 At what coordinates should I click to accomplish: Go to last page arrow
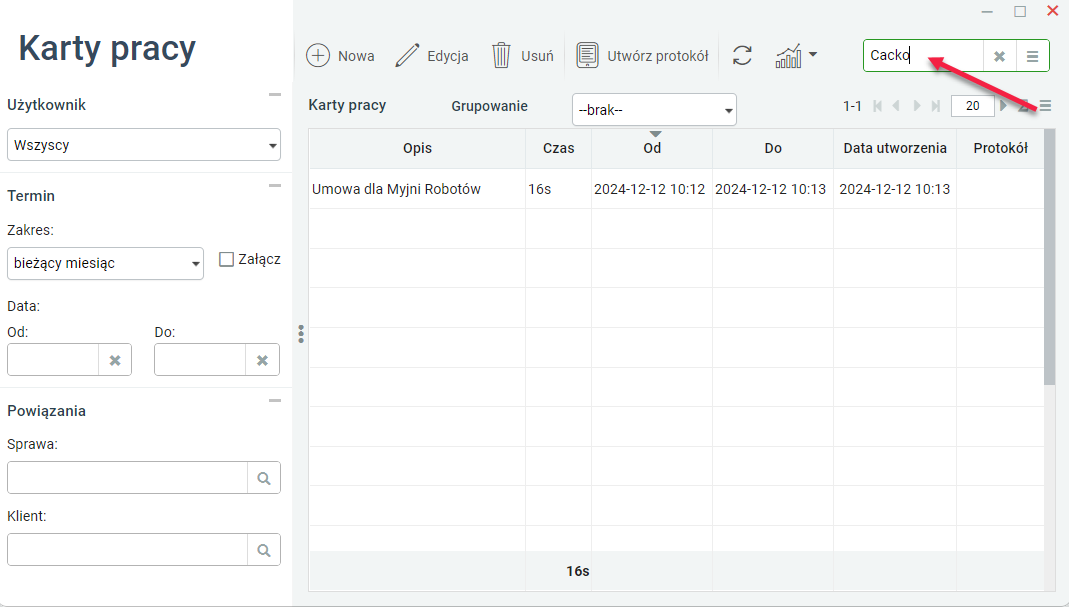936,106
